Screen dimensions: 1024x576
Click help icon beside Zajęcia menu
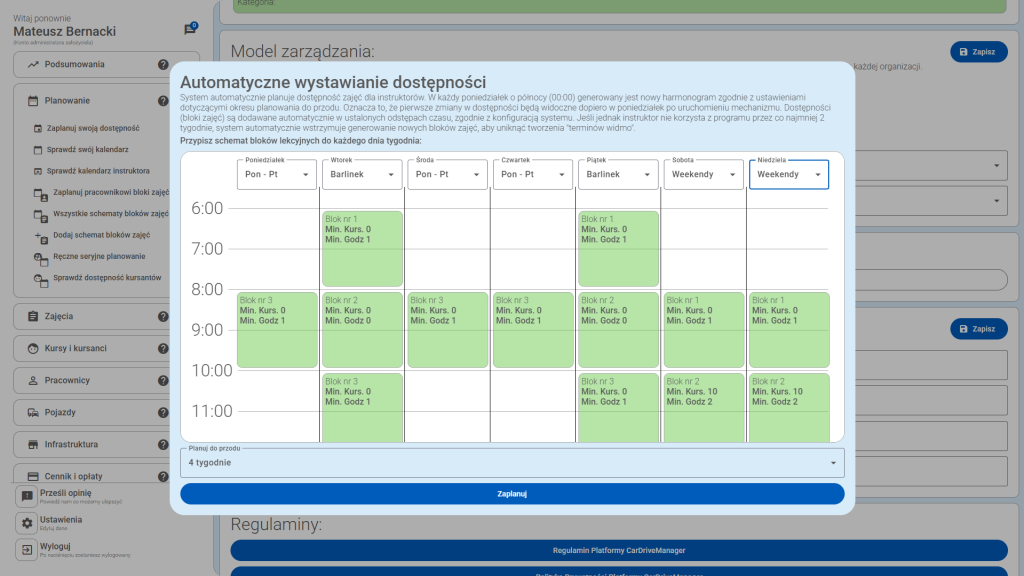click(163, 317)
